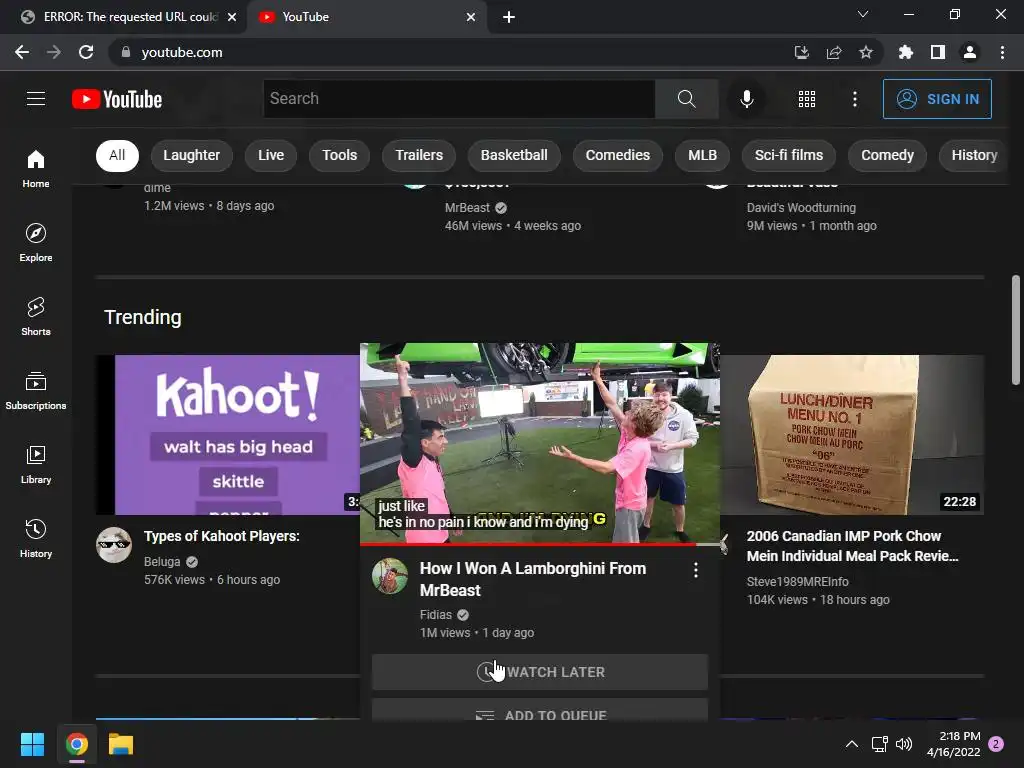Image resolution: width=1024 pixels, height=768 pixels.
Task: Reload the page
Action: [x=86, y=52]
